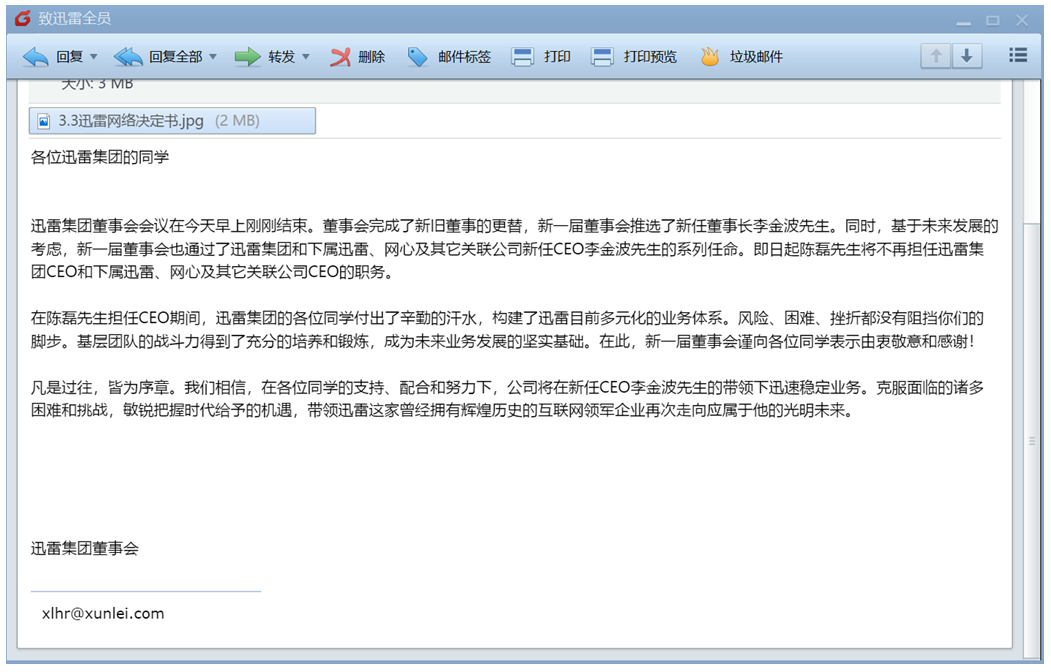Close the 致迅雷全员 email window
The image size is (1051, 672).
[x=1022, y=21]
